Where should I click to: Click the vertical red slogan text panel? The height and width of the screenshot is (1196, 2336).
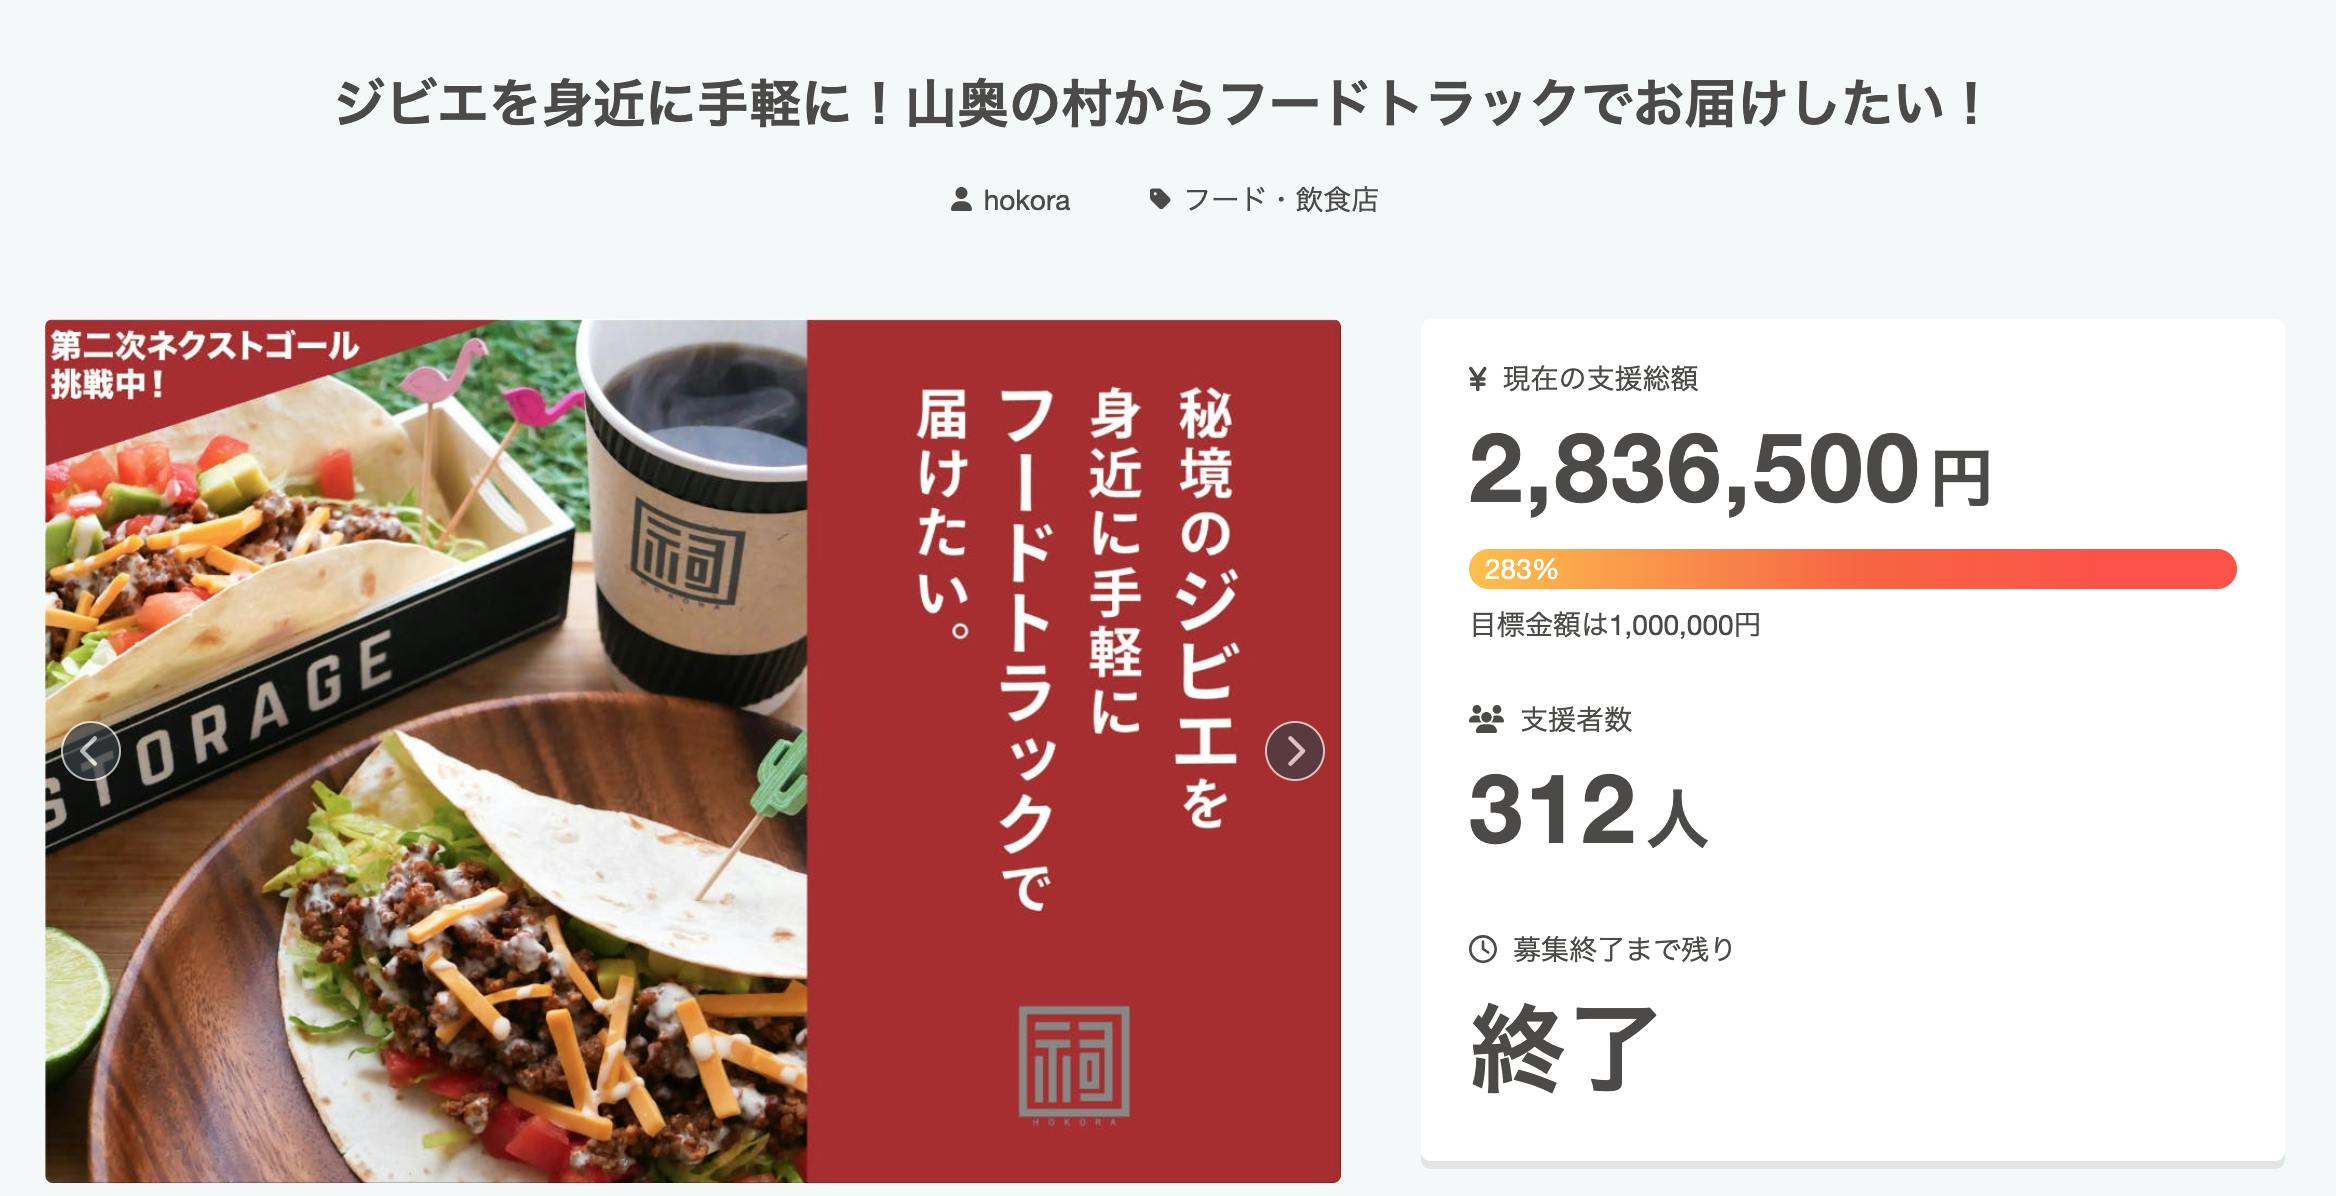click(x=1074, y=751)
